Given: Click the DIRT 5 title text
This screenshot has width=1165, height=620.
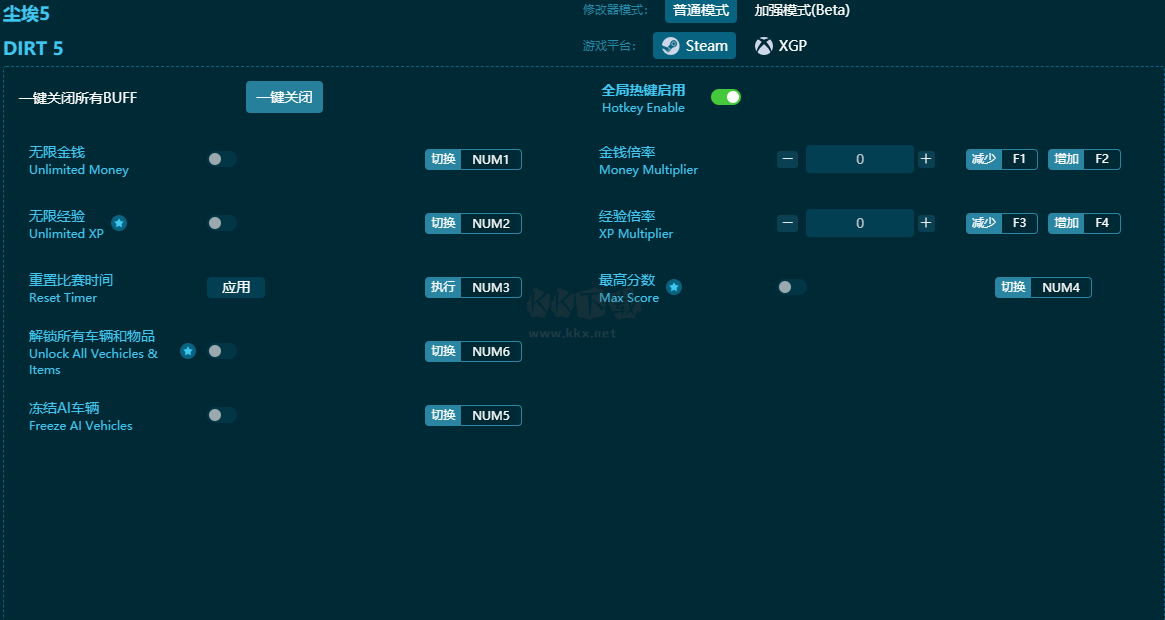Looking at the screenshot, I should click(x=33, y=49).
